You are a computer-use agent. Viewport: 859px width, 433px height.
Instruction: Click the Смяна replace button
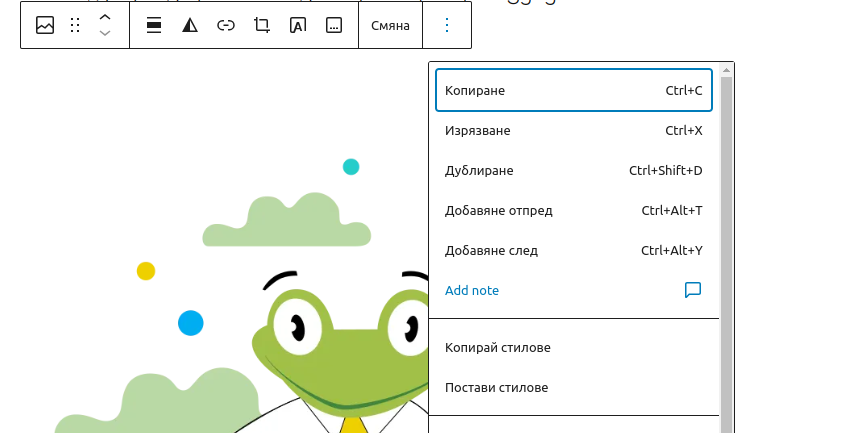point(390,26)
